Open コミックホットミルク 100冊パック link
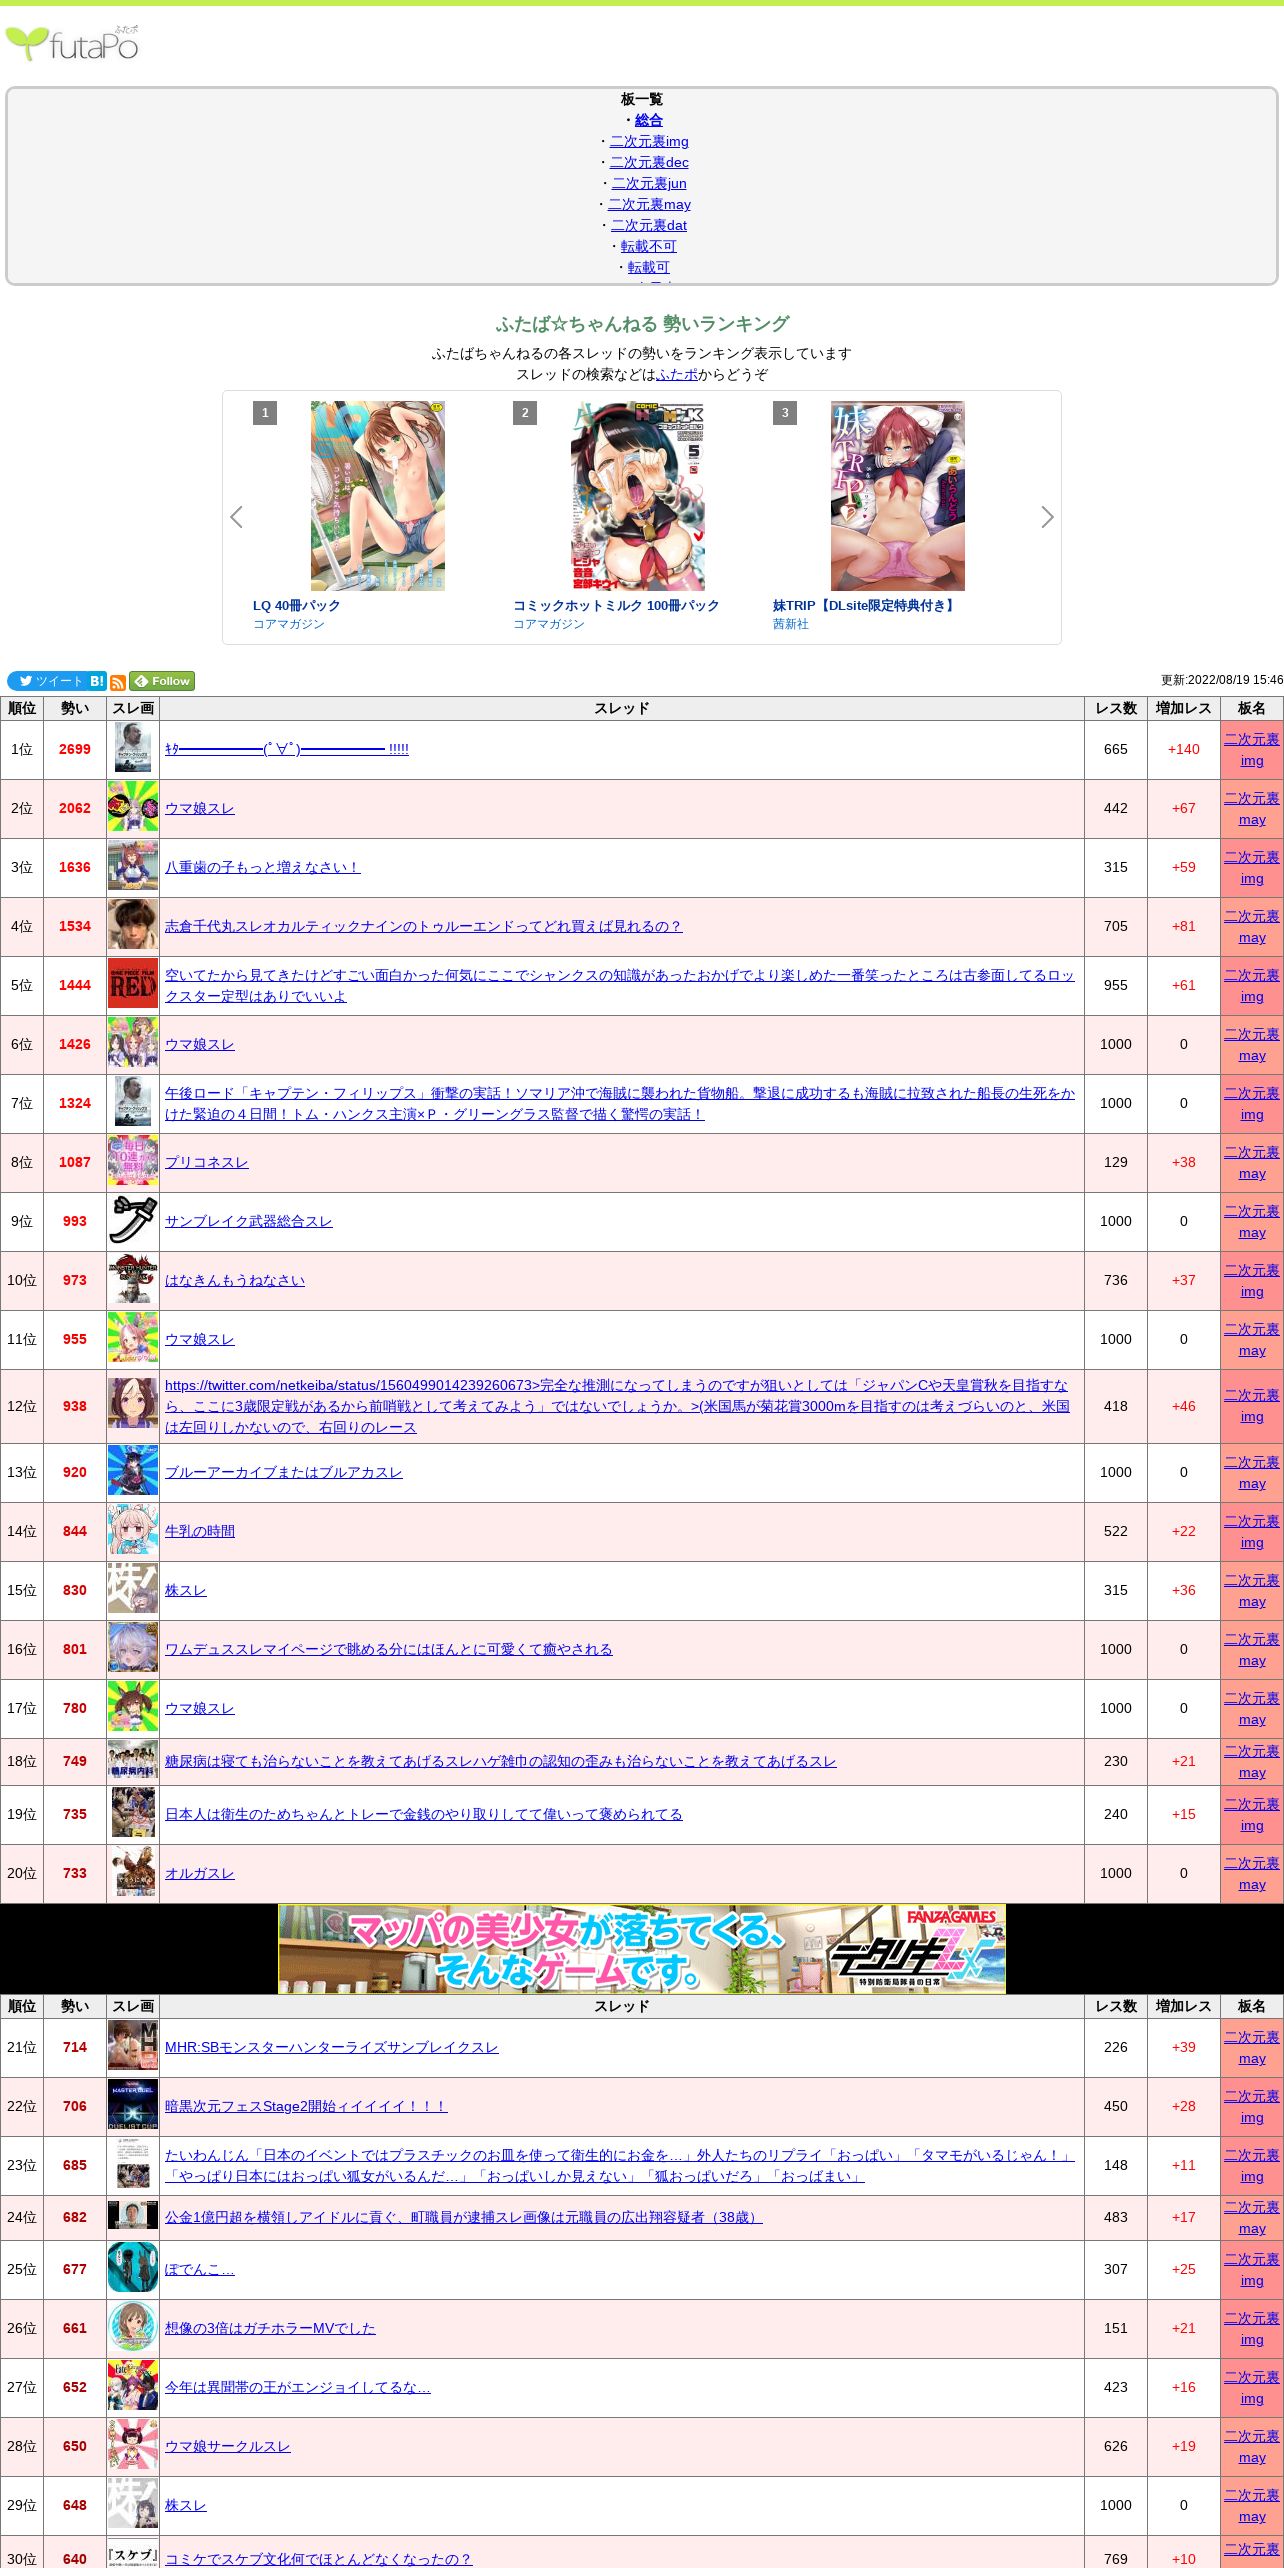The height and width of the screenshot is (2568, 1284). tap(616, 606)
